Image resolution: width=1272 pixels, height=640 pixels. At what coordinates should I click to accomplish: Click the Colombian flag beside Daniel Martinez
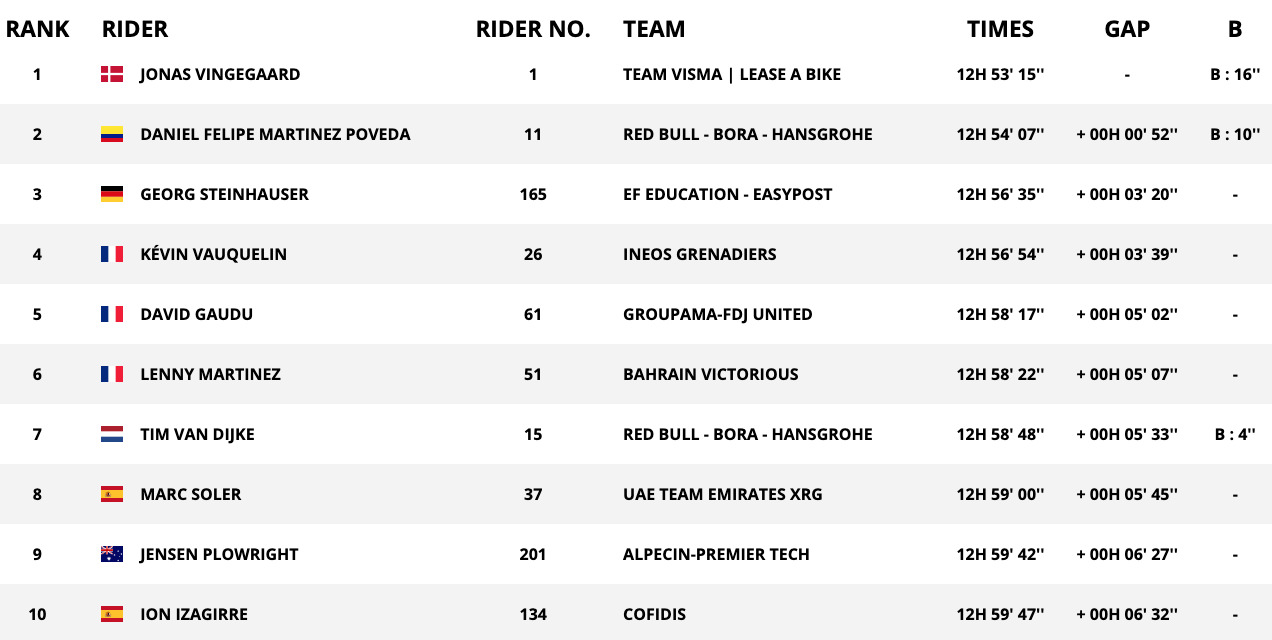click(x=112, y=134)
